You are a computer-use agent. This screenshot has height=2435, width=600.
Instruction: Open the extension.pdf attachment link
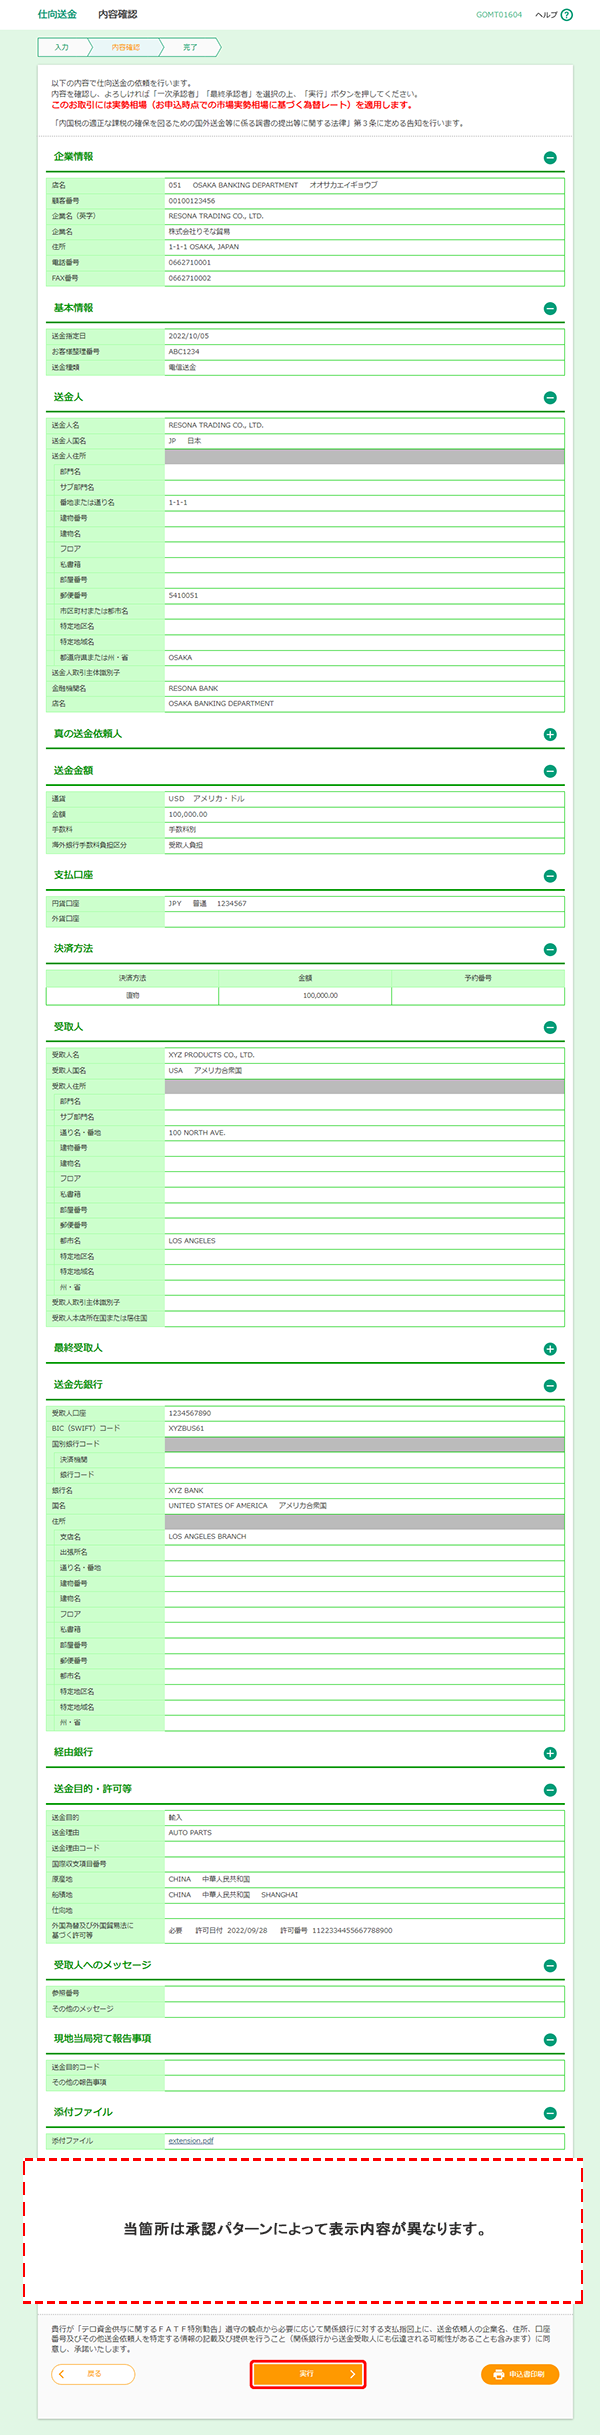tap(191, 2141)
